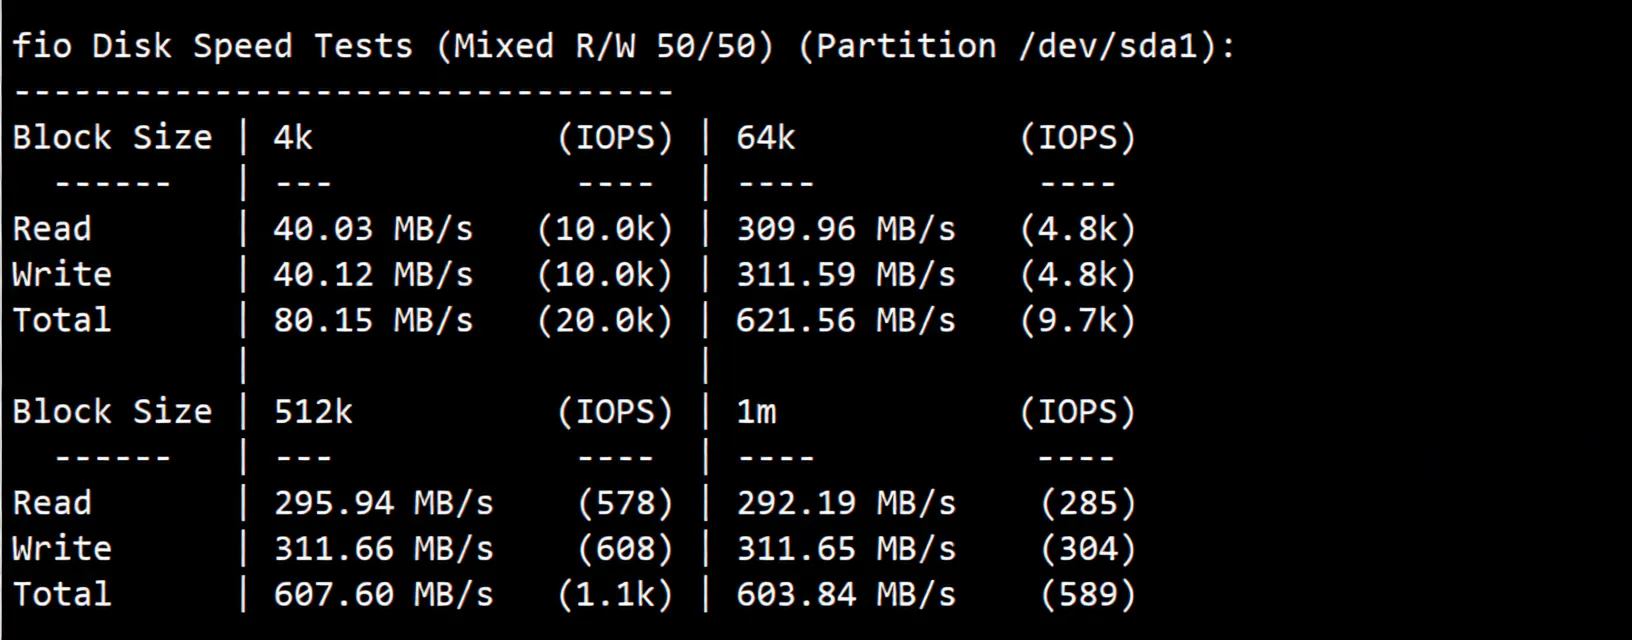The height and width of the screenshot is (640, 1632).
Task: Click the 1m total 603.84 MB/s value
Action: point(846,594)
